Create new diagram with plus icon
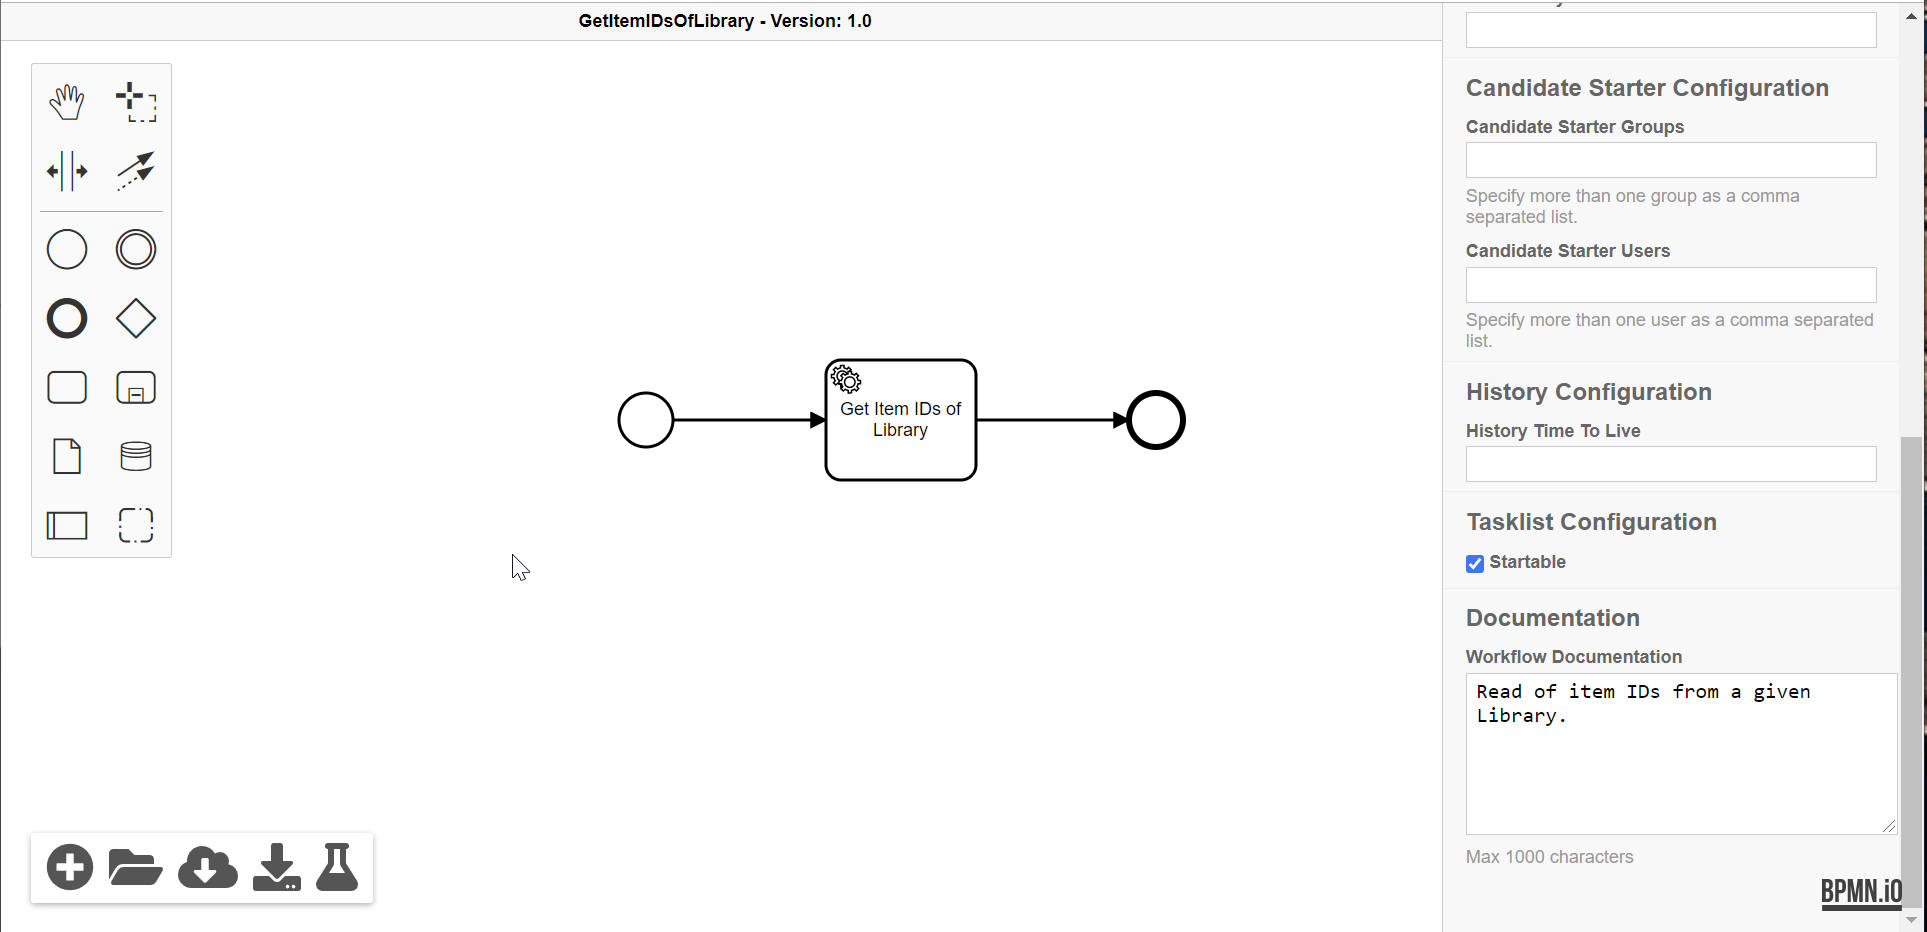The height and width of the screenshot is (932, 1927). (x=70, y=867)
